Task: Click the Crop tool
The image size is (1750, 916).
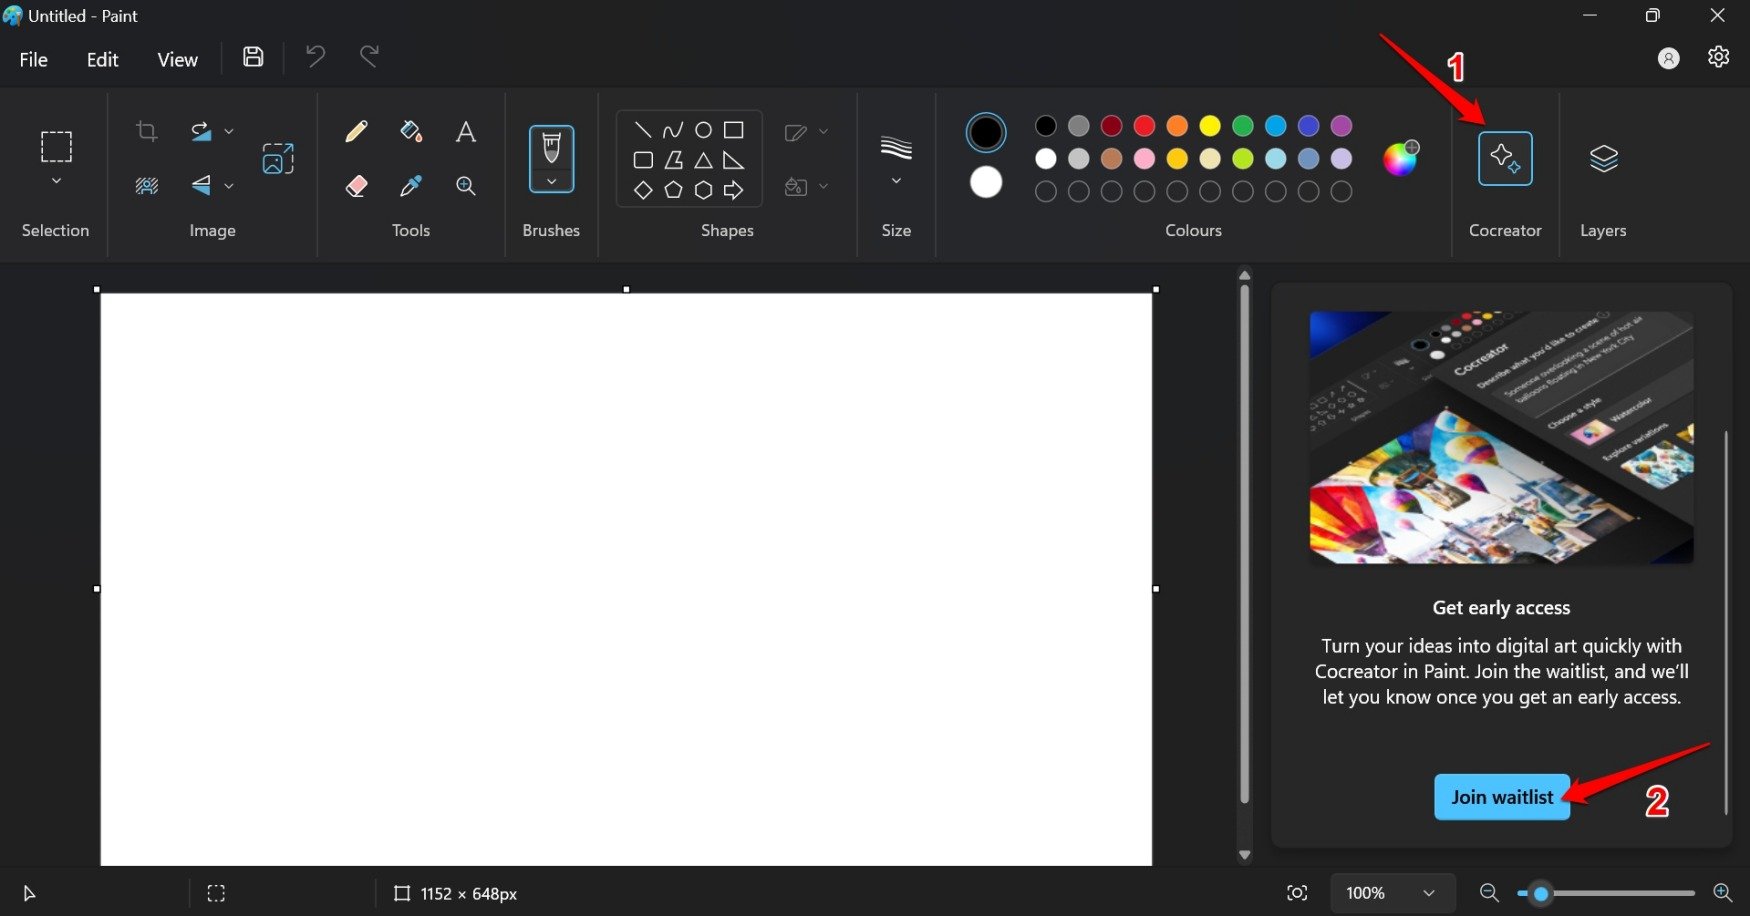Action: pos(146,131)
